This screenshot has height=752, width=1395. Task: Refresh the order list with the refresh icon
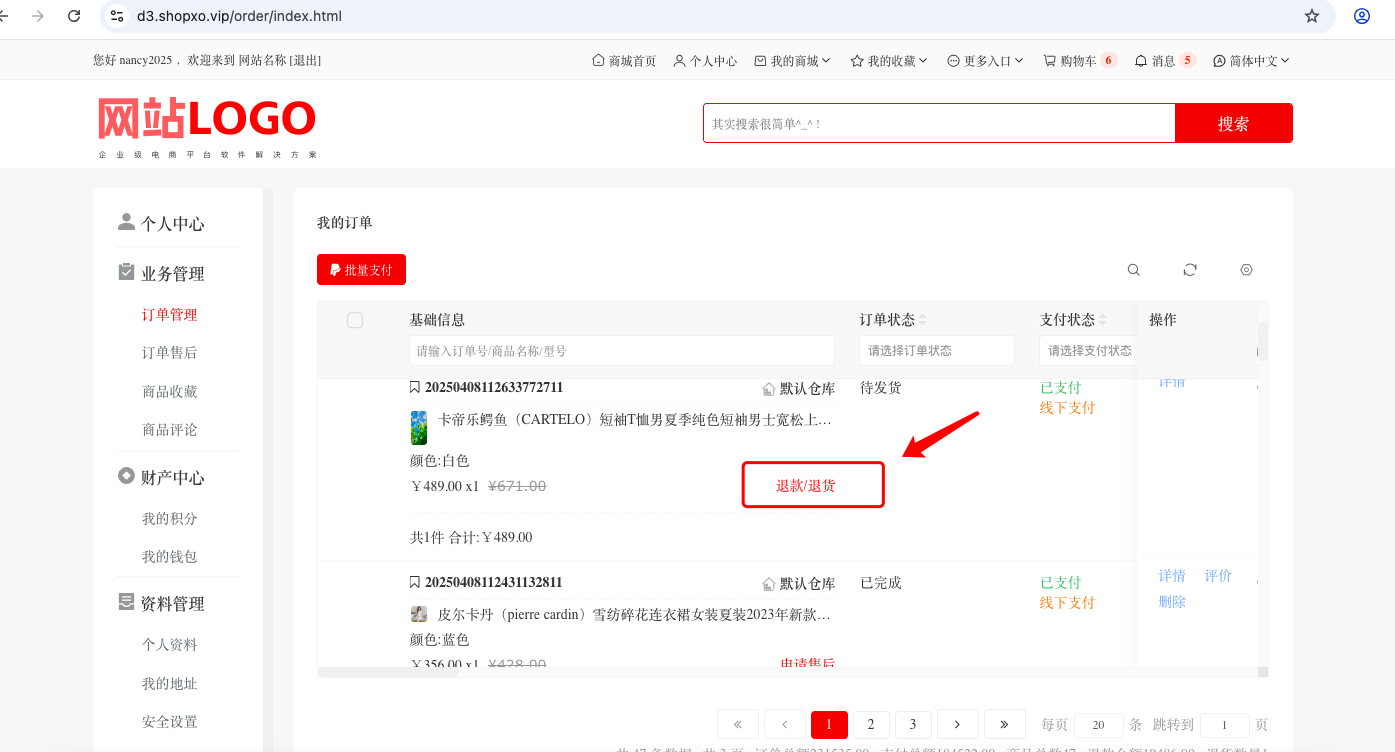(x=1190, y=270)
